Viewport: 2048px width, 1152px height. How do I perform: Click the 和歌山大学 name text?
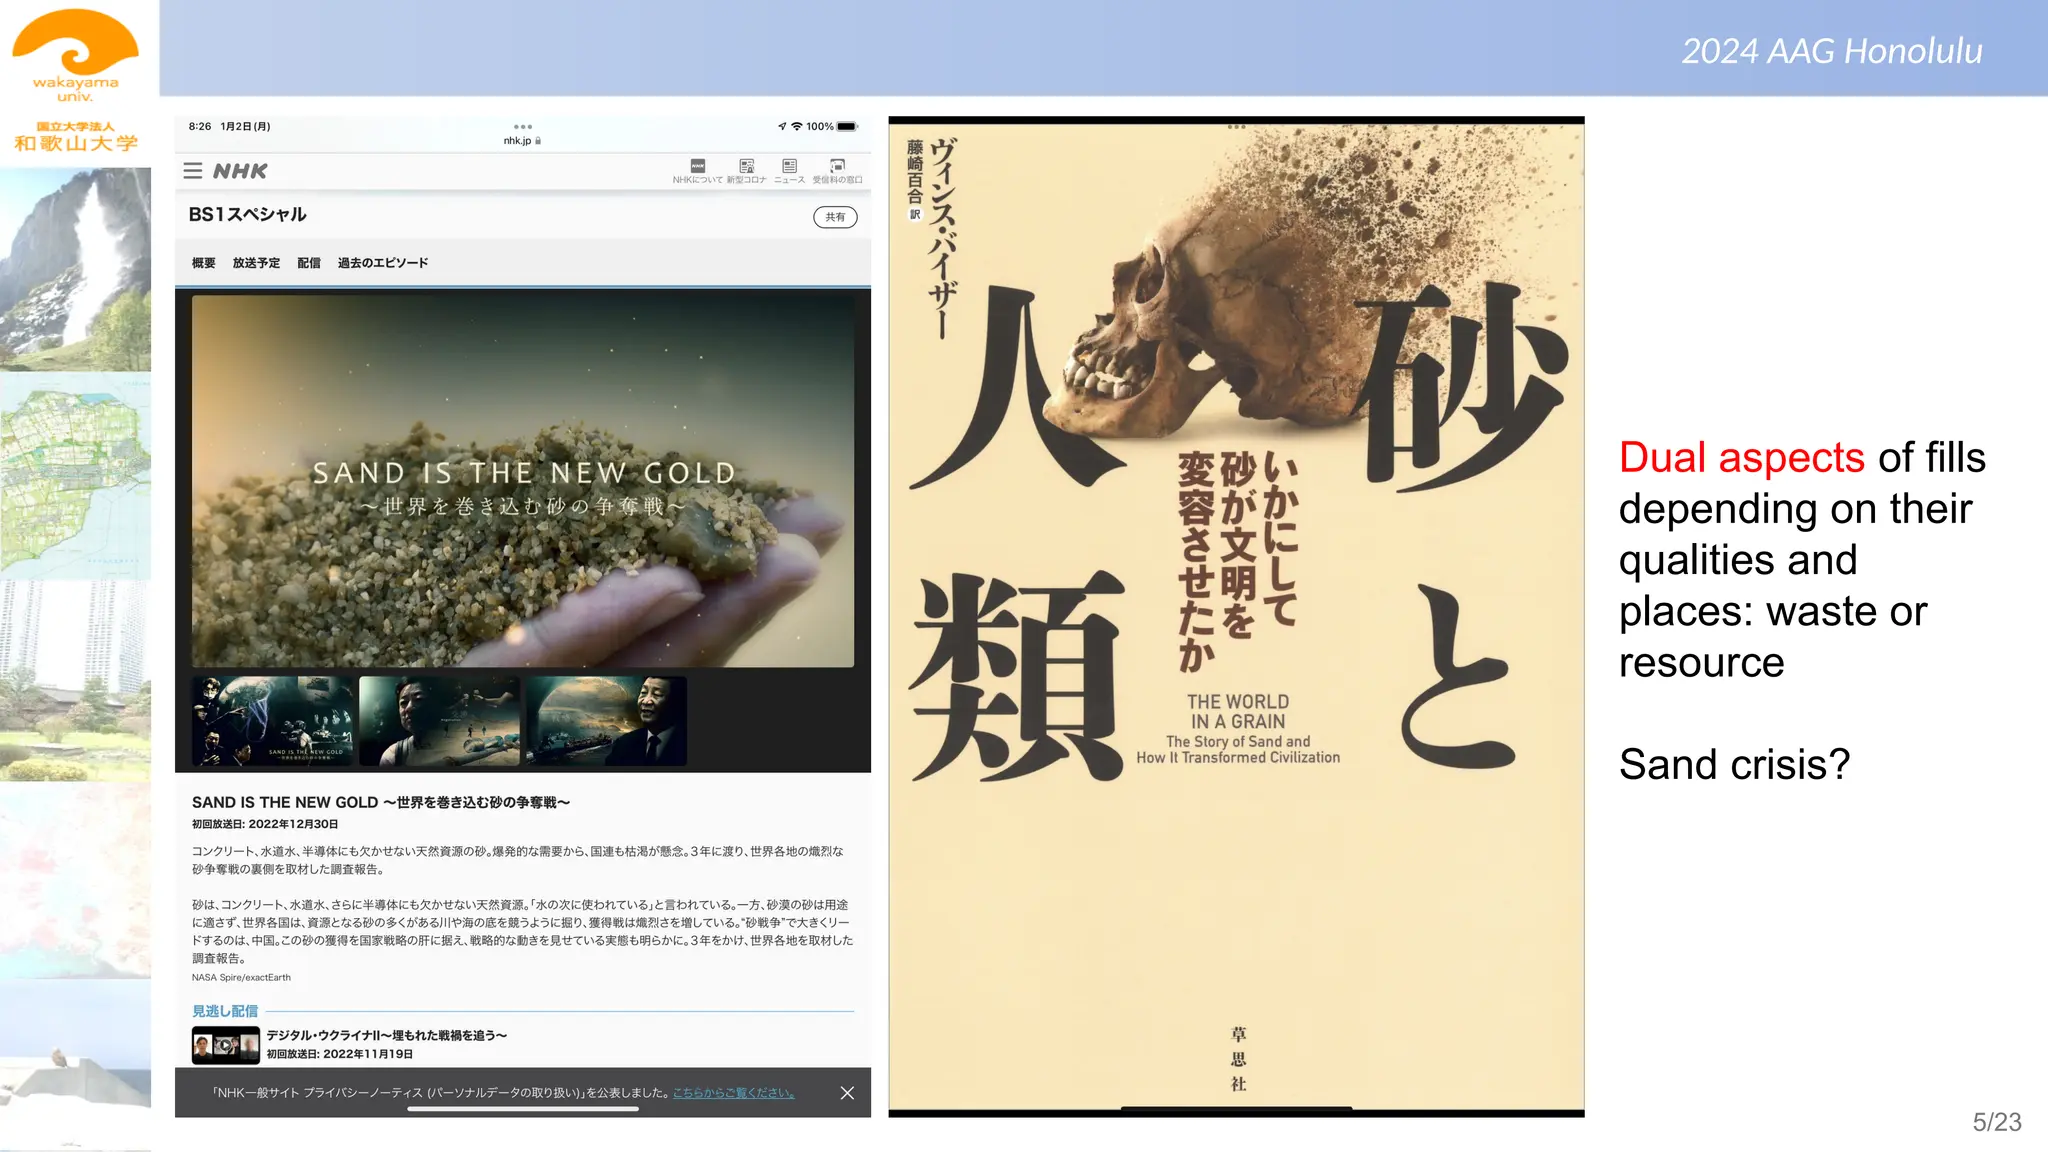(x=76, y=143)
